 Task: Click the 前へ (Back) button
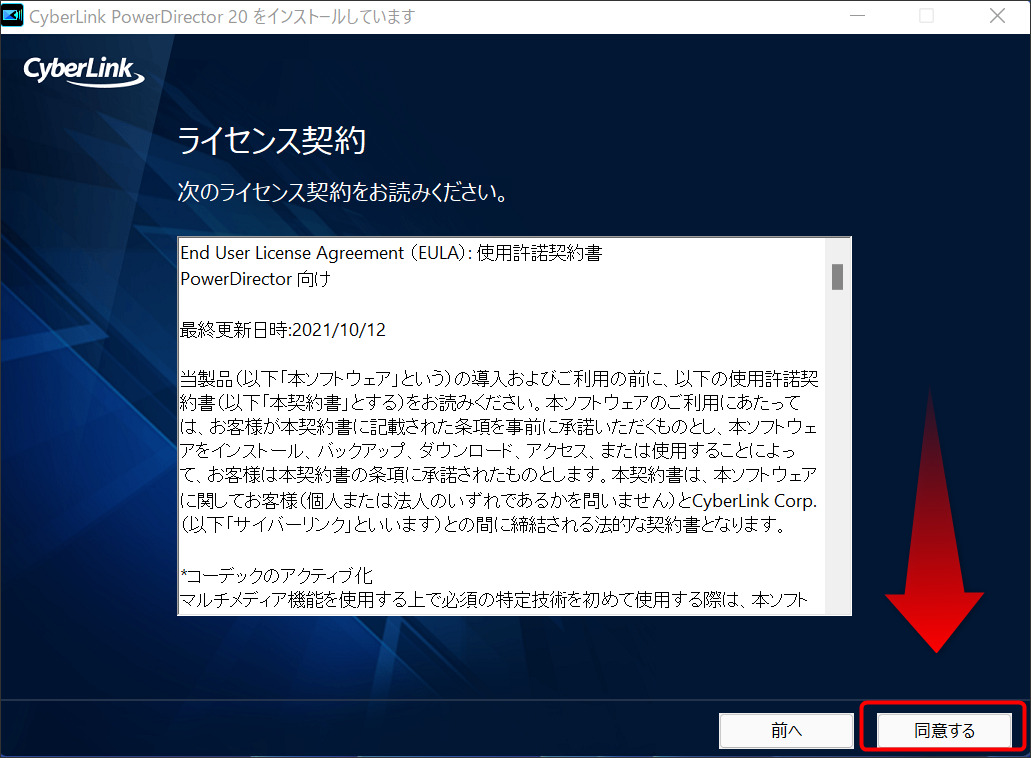(x=786, y=730)
